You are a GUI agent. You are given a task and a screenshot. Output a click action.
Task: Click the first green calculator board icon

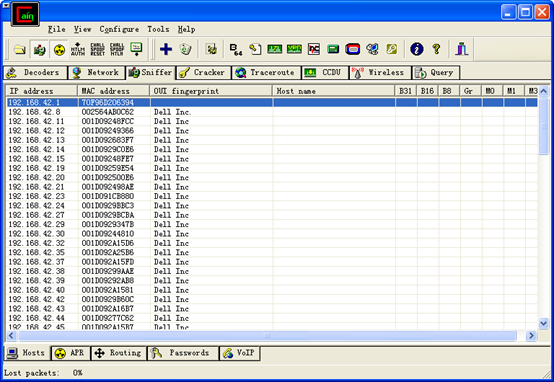click(275, 49)
